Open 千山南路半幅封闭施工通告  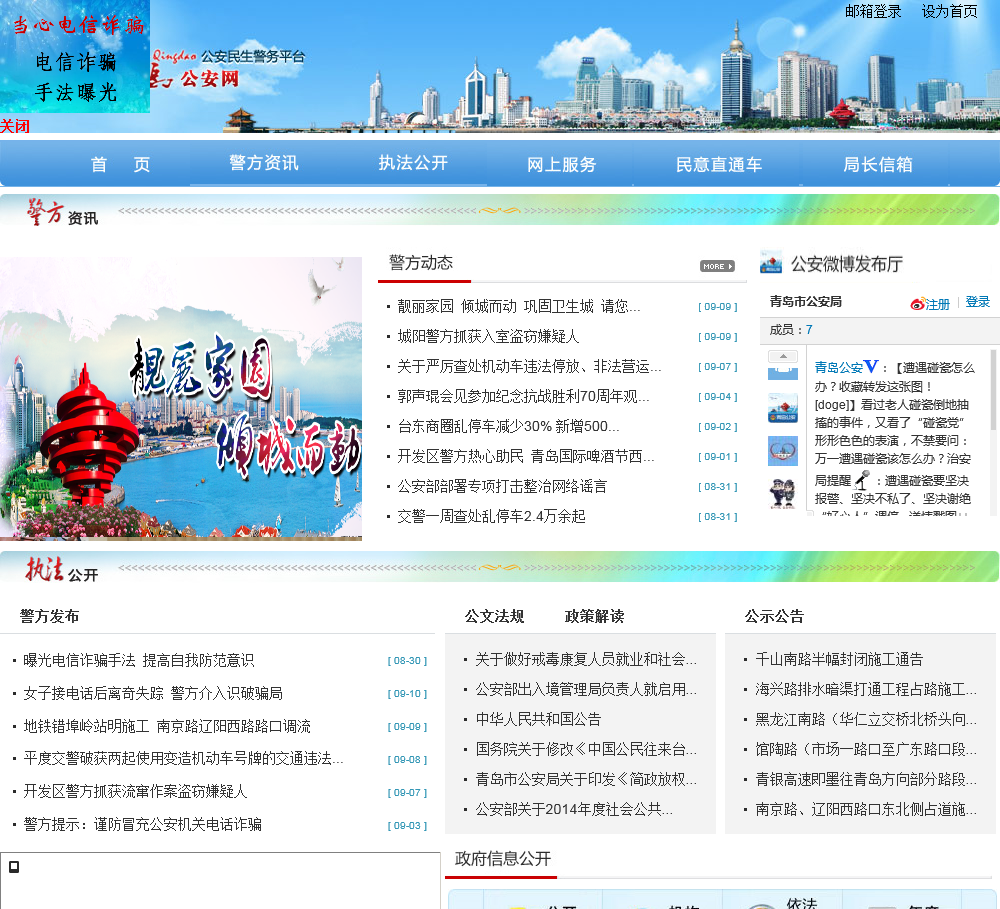point(839,660)
